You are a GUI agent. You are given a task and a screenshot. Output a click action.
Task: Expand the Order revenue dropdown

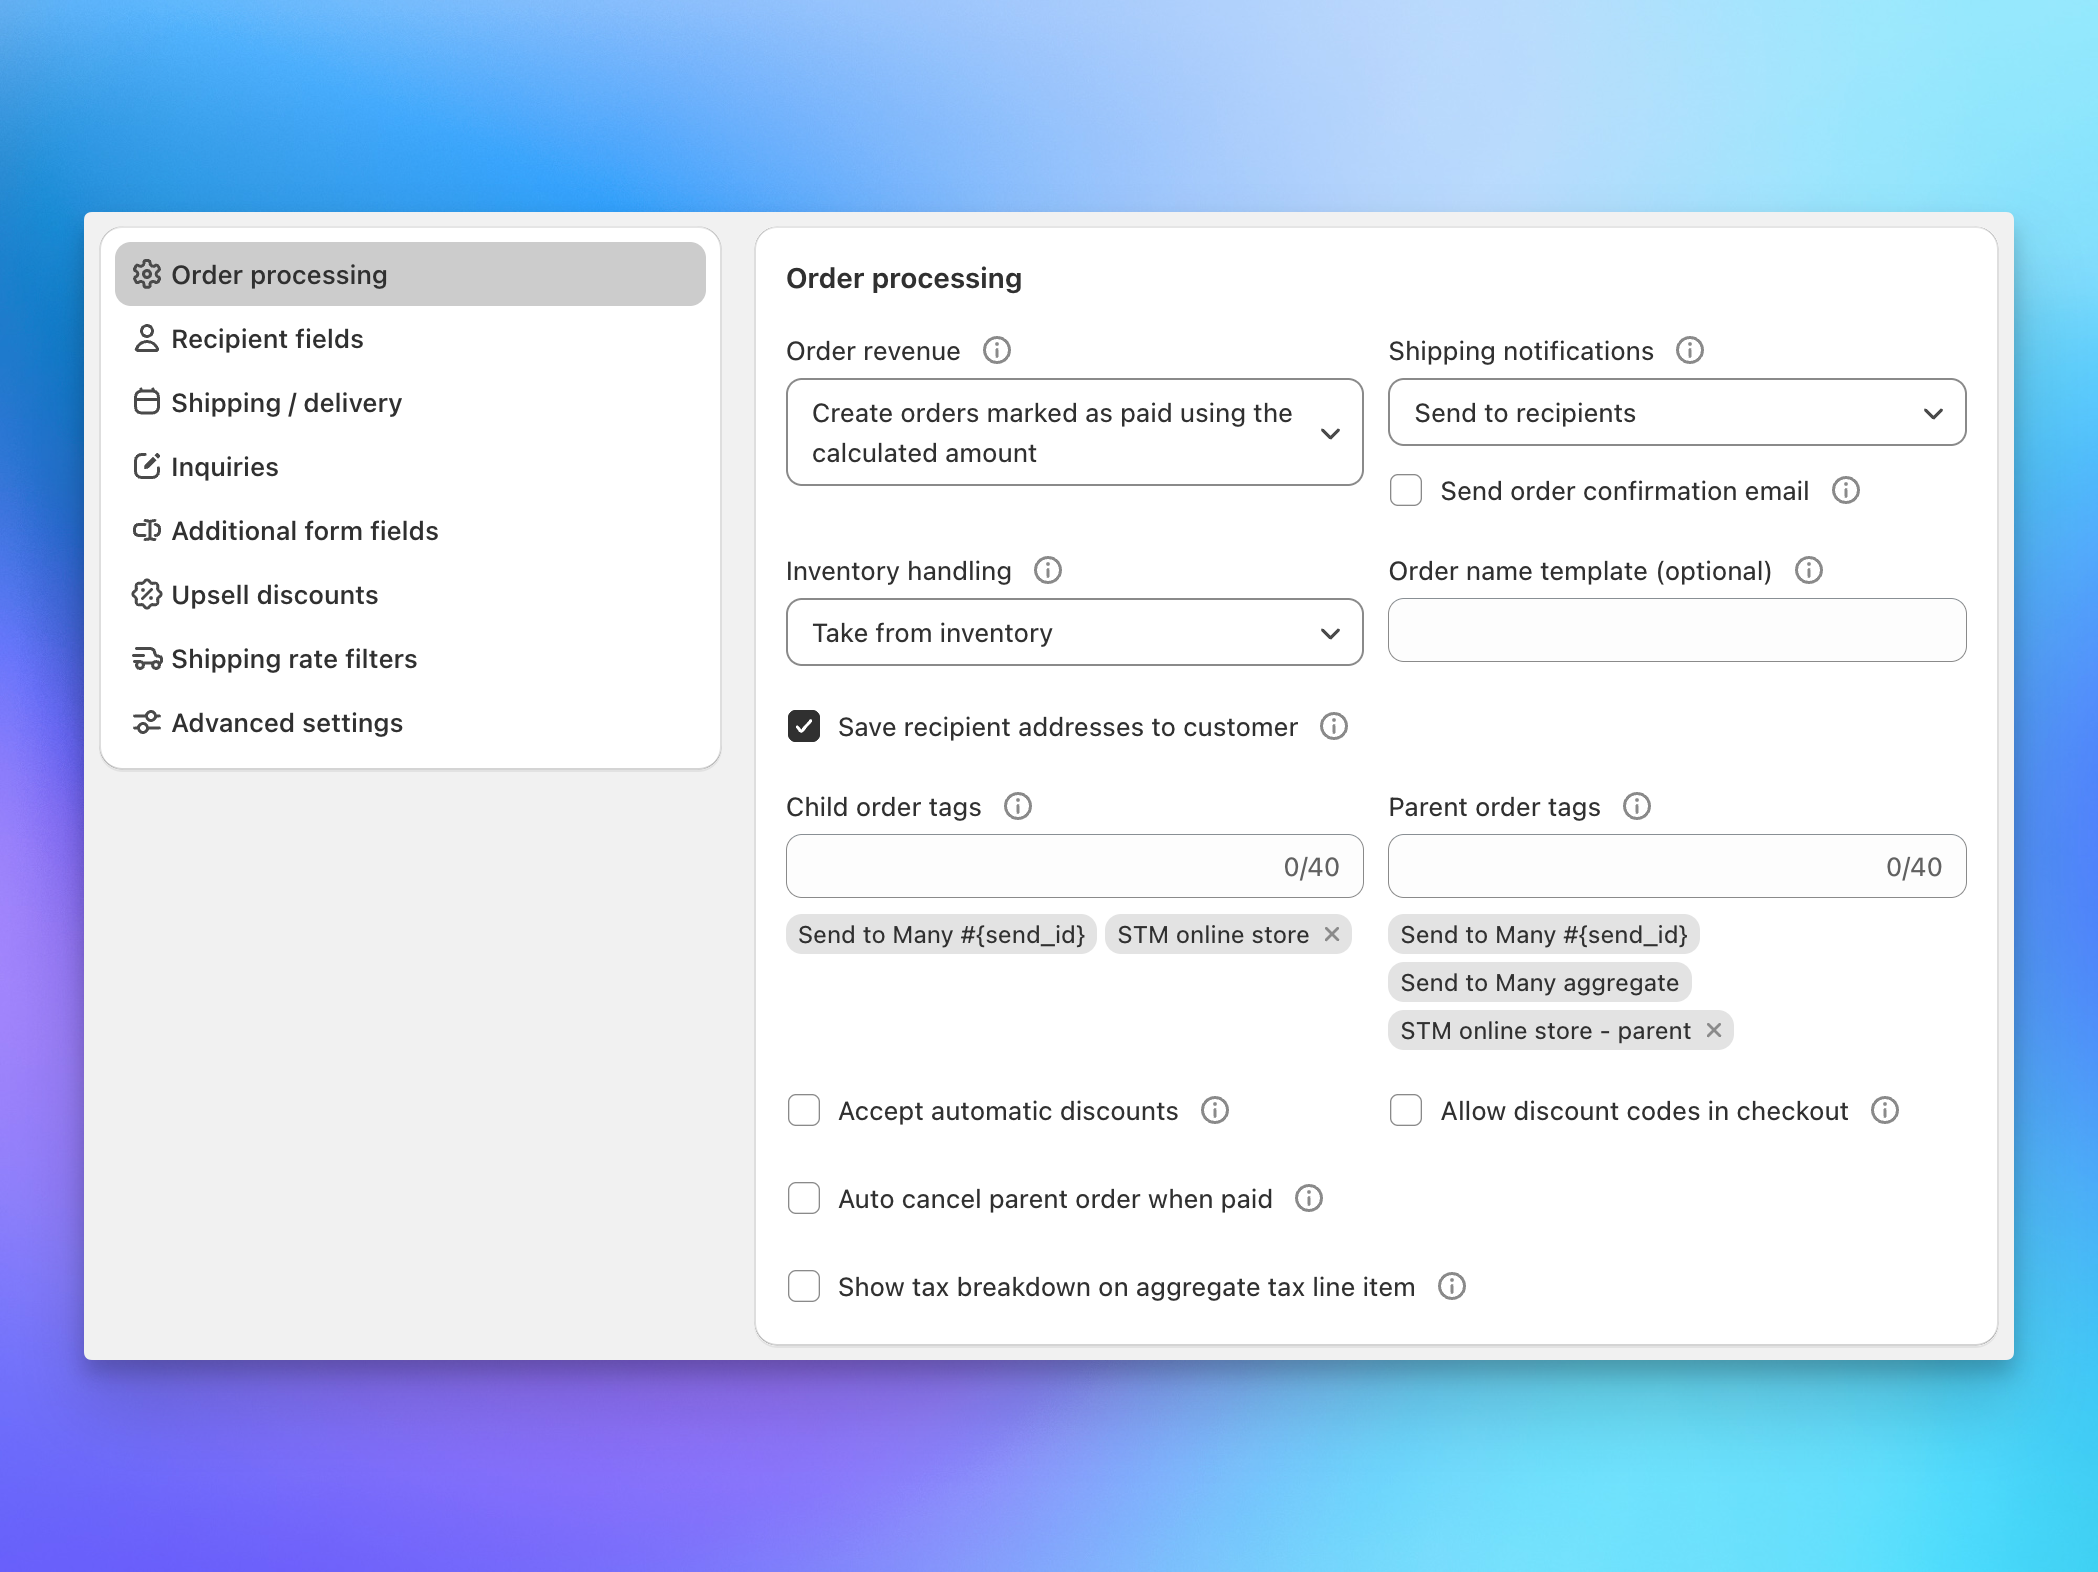click(1074, 432)
